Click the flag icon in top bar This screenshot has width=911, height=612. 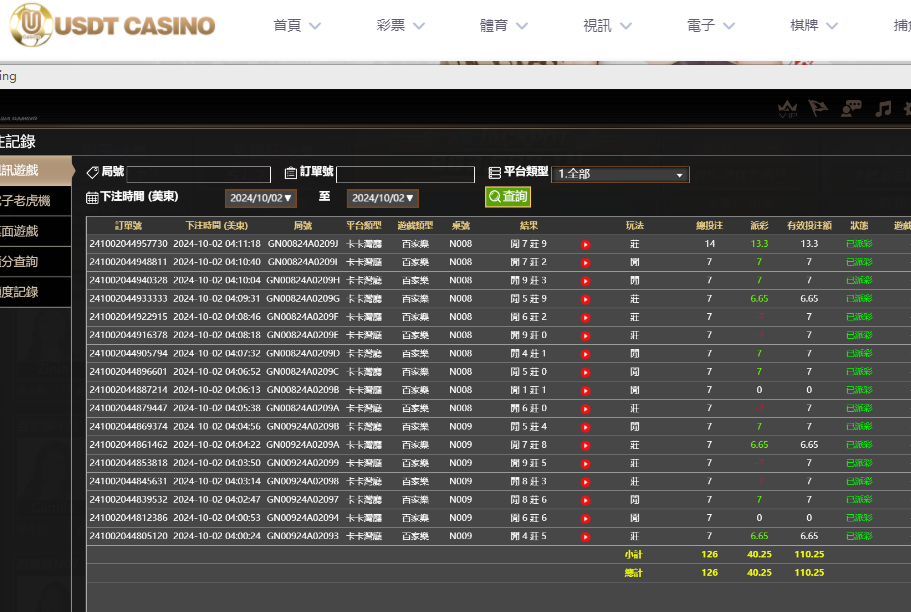pos(818,108)
